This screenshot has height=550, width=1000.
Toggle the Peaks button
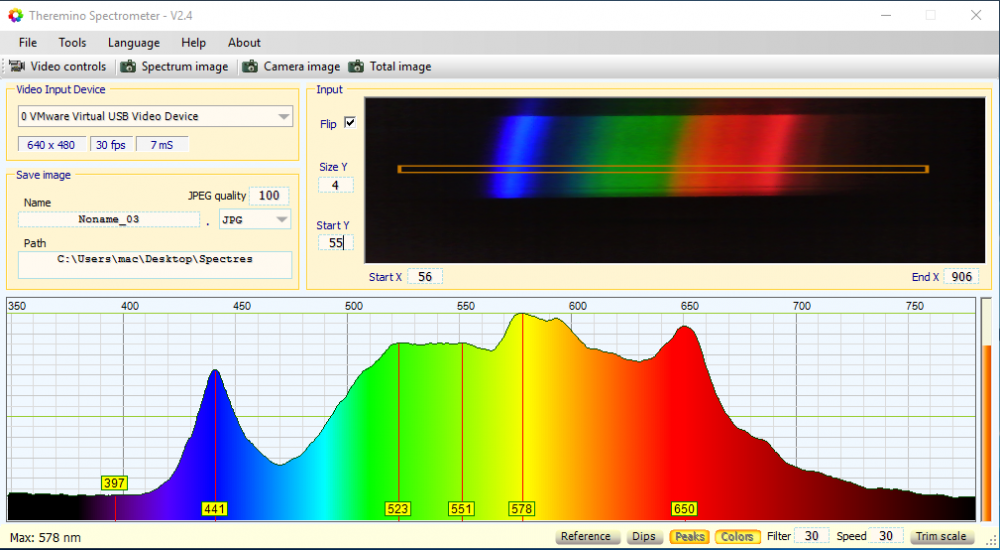(689, 537)
